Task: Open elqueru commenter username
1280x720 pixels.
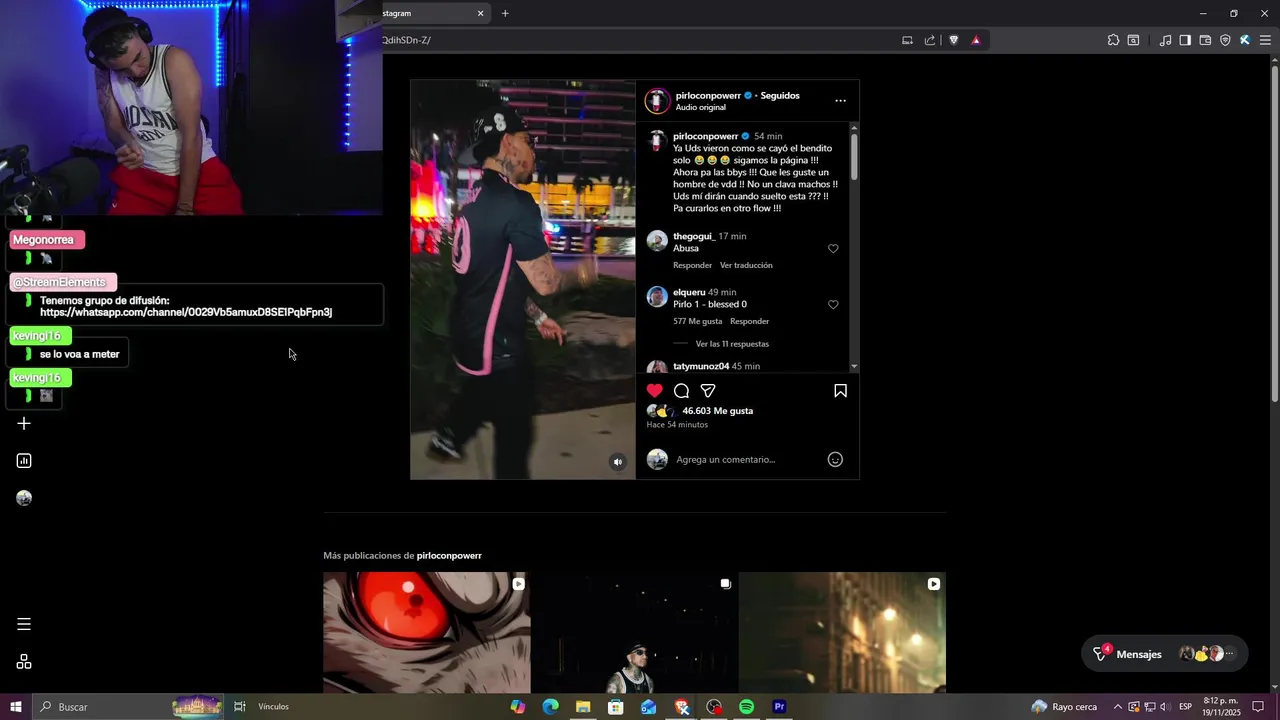Action: [x=689, y=292]
